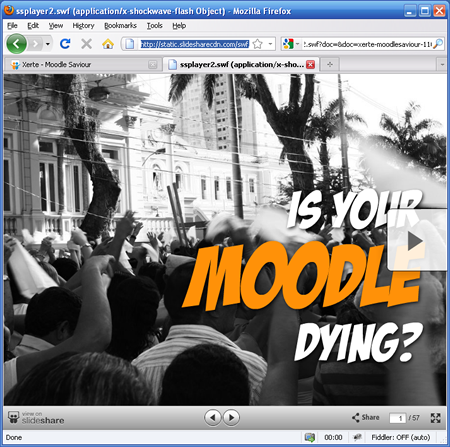Minimize the Firefox window
The width and height of the screenshot is (450, 447).
point(410,11)
